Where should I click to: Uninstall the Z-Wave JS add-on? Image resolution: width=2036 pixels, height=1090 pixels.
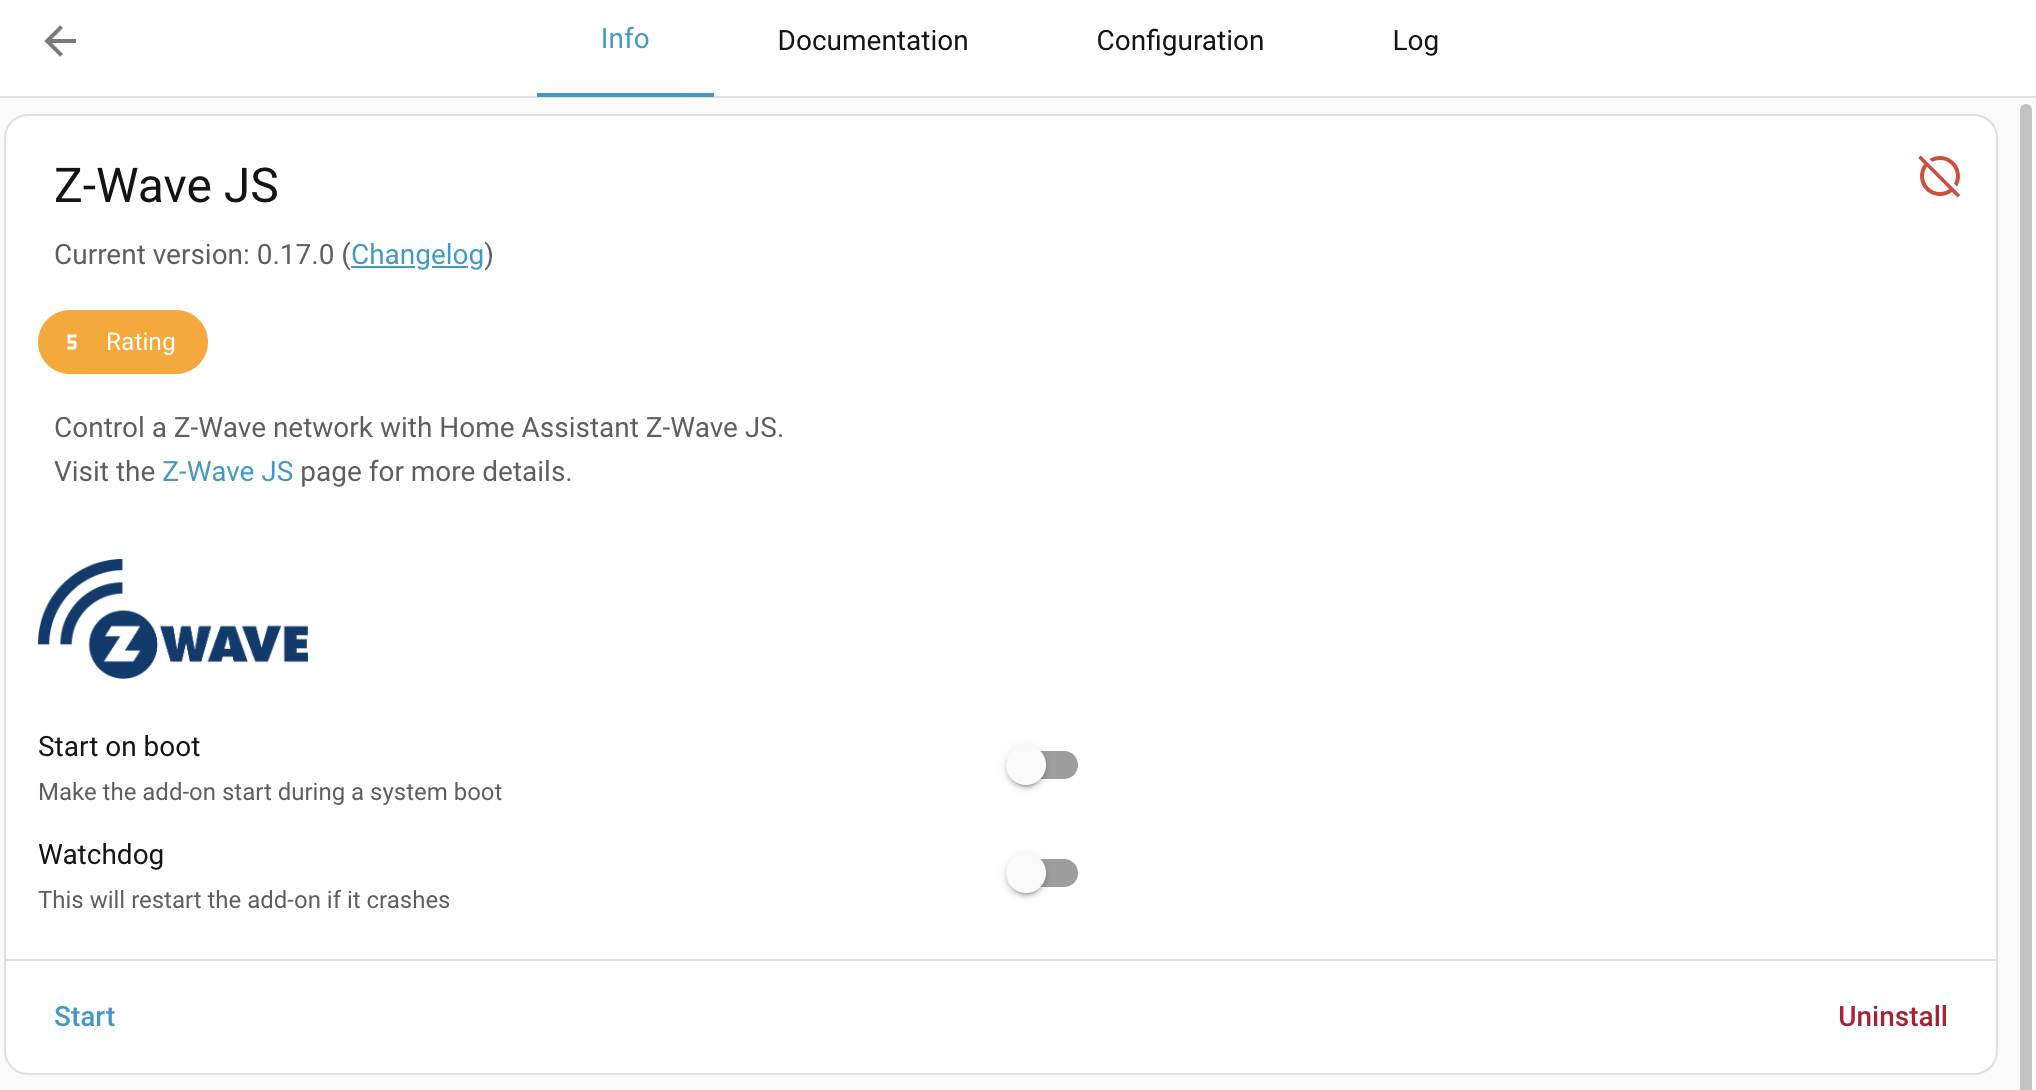tap(1892, 1017)
